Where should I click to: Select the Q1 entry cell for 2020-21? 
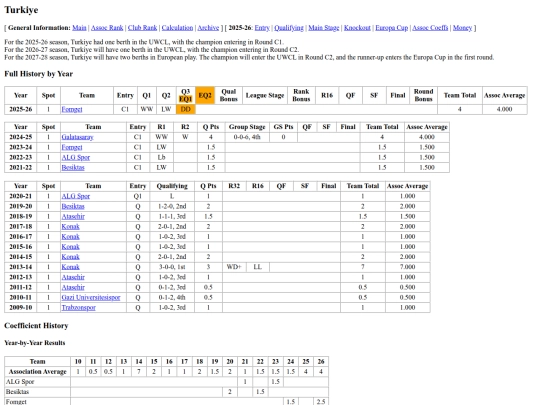click(x=138, y=196)
